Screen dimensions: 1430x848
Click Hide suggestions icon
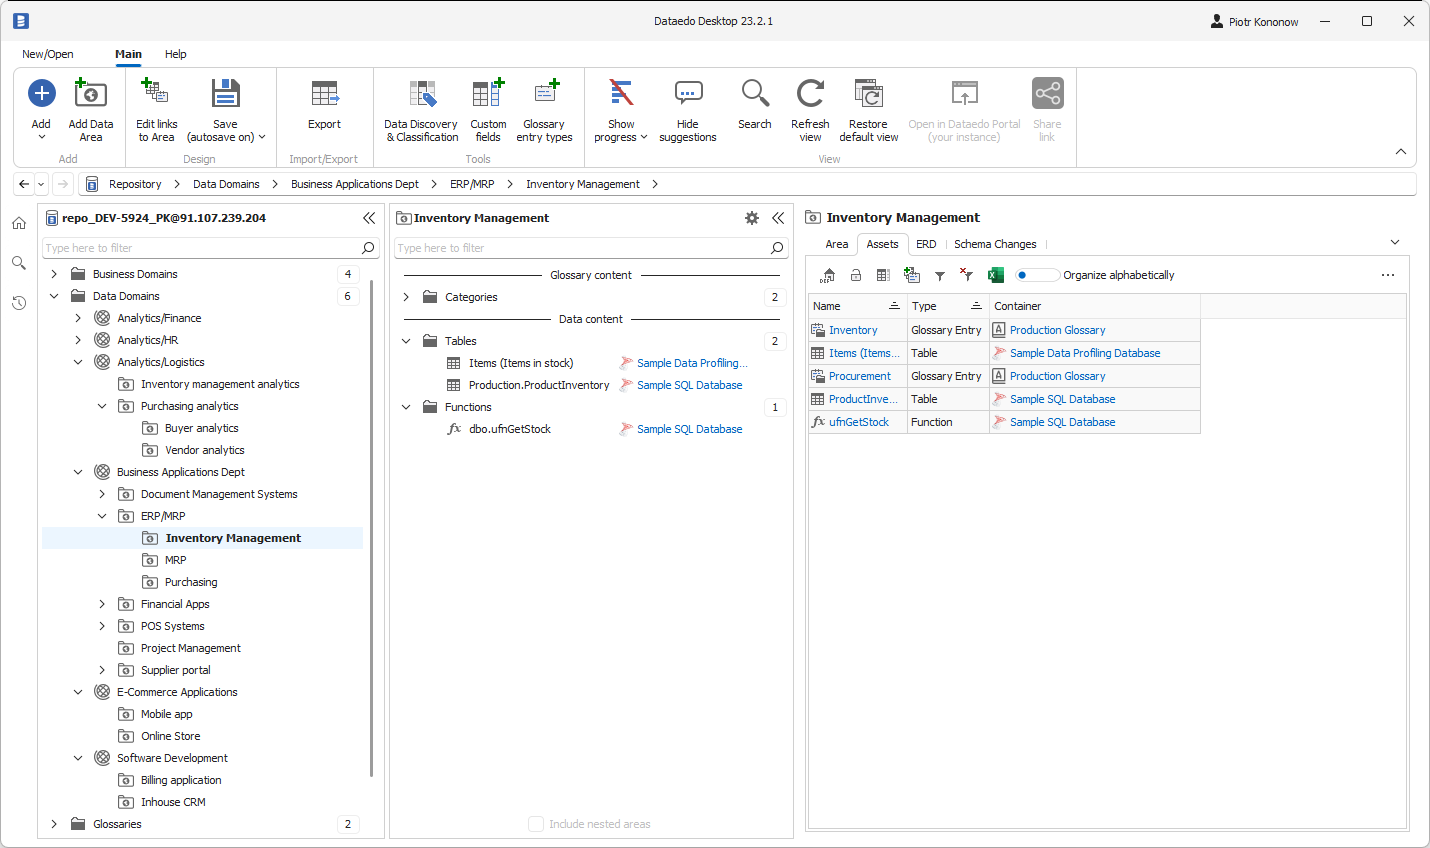[x=688, y=93]
